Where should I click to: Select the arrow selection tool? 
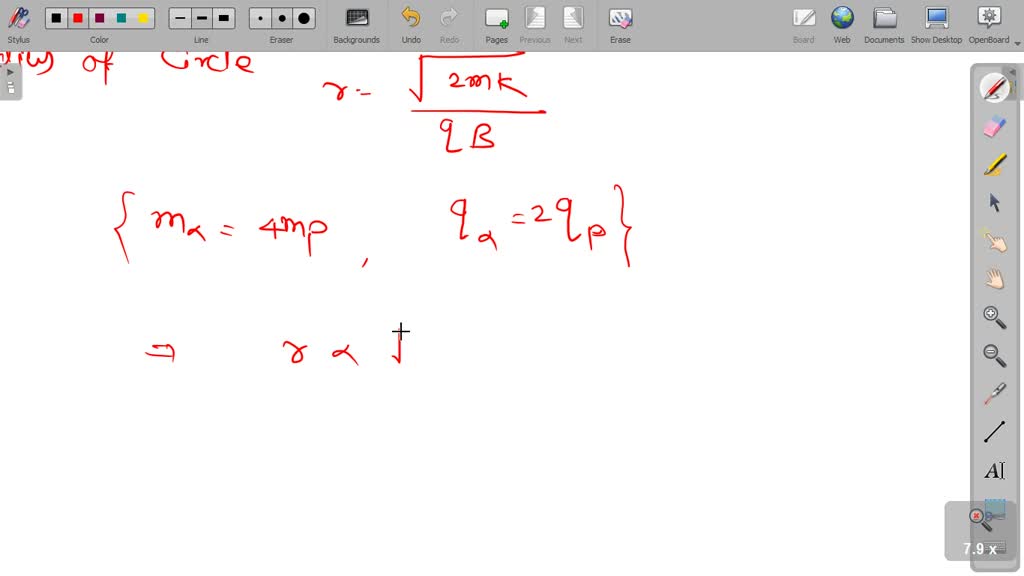tap(995, 202)
